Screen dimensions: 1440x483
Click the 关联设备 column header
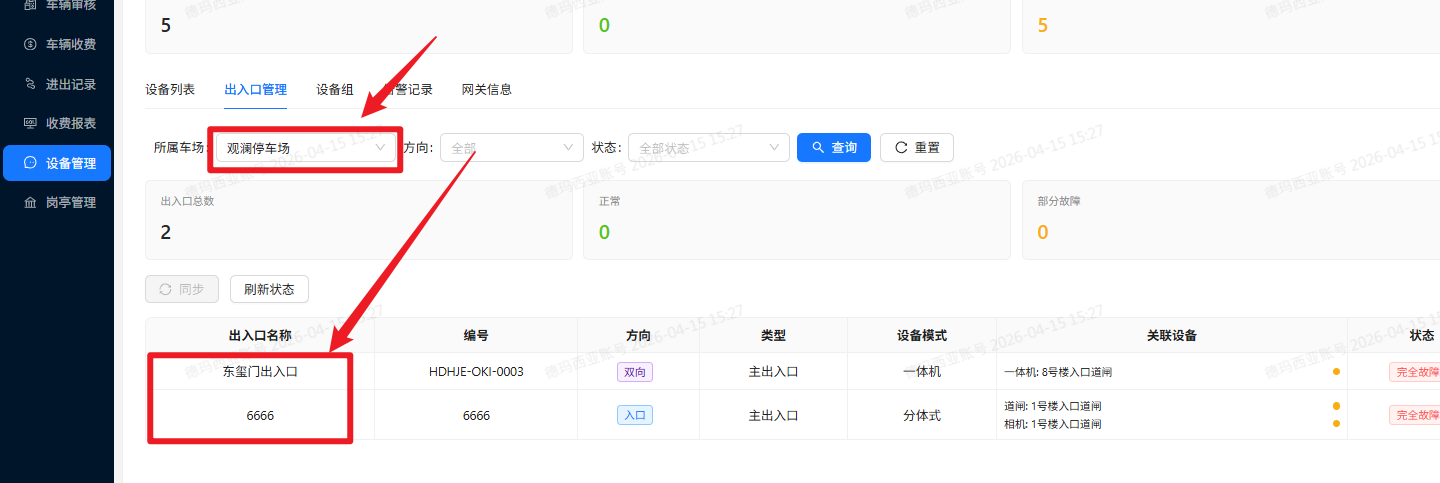(x=1172, y=336)
